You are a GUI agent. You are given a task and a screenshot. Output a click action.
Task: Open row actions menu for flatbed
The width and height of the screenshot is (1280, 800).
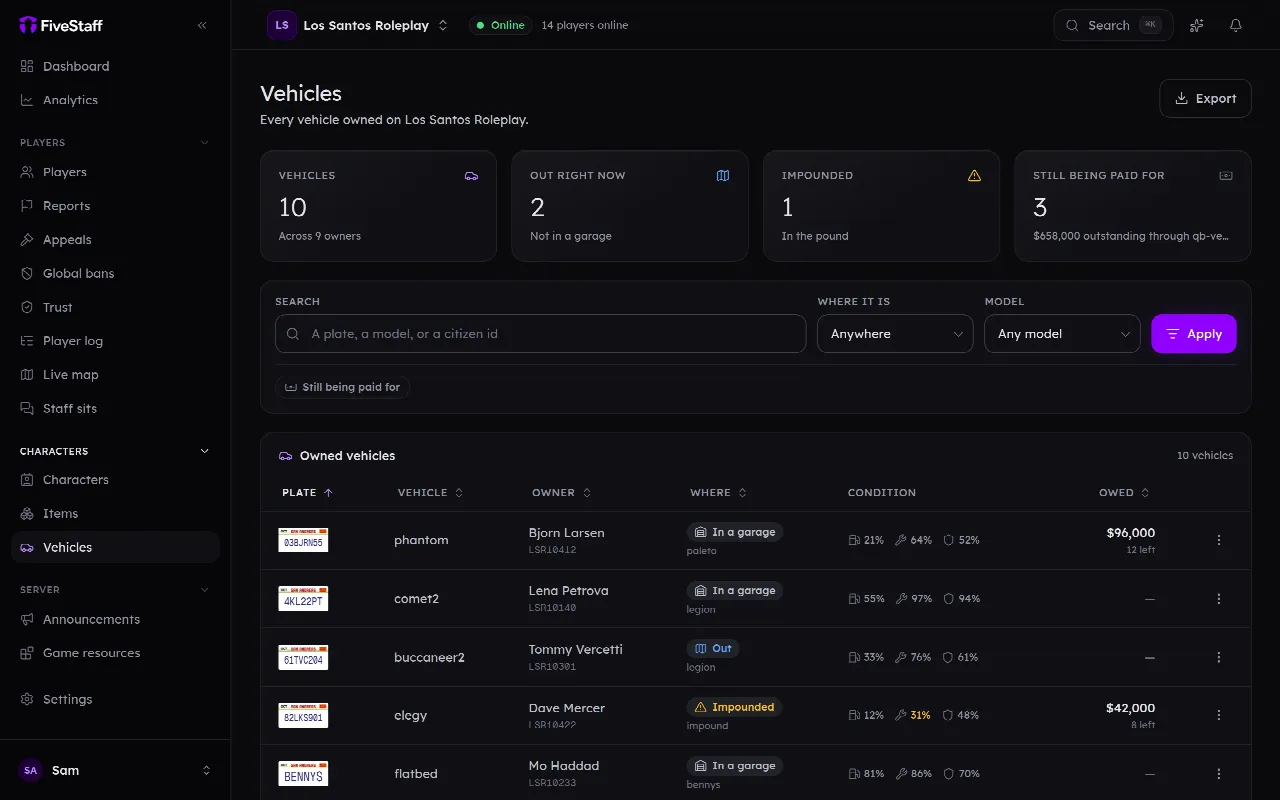[1219, 774]
